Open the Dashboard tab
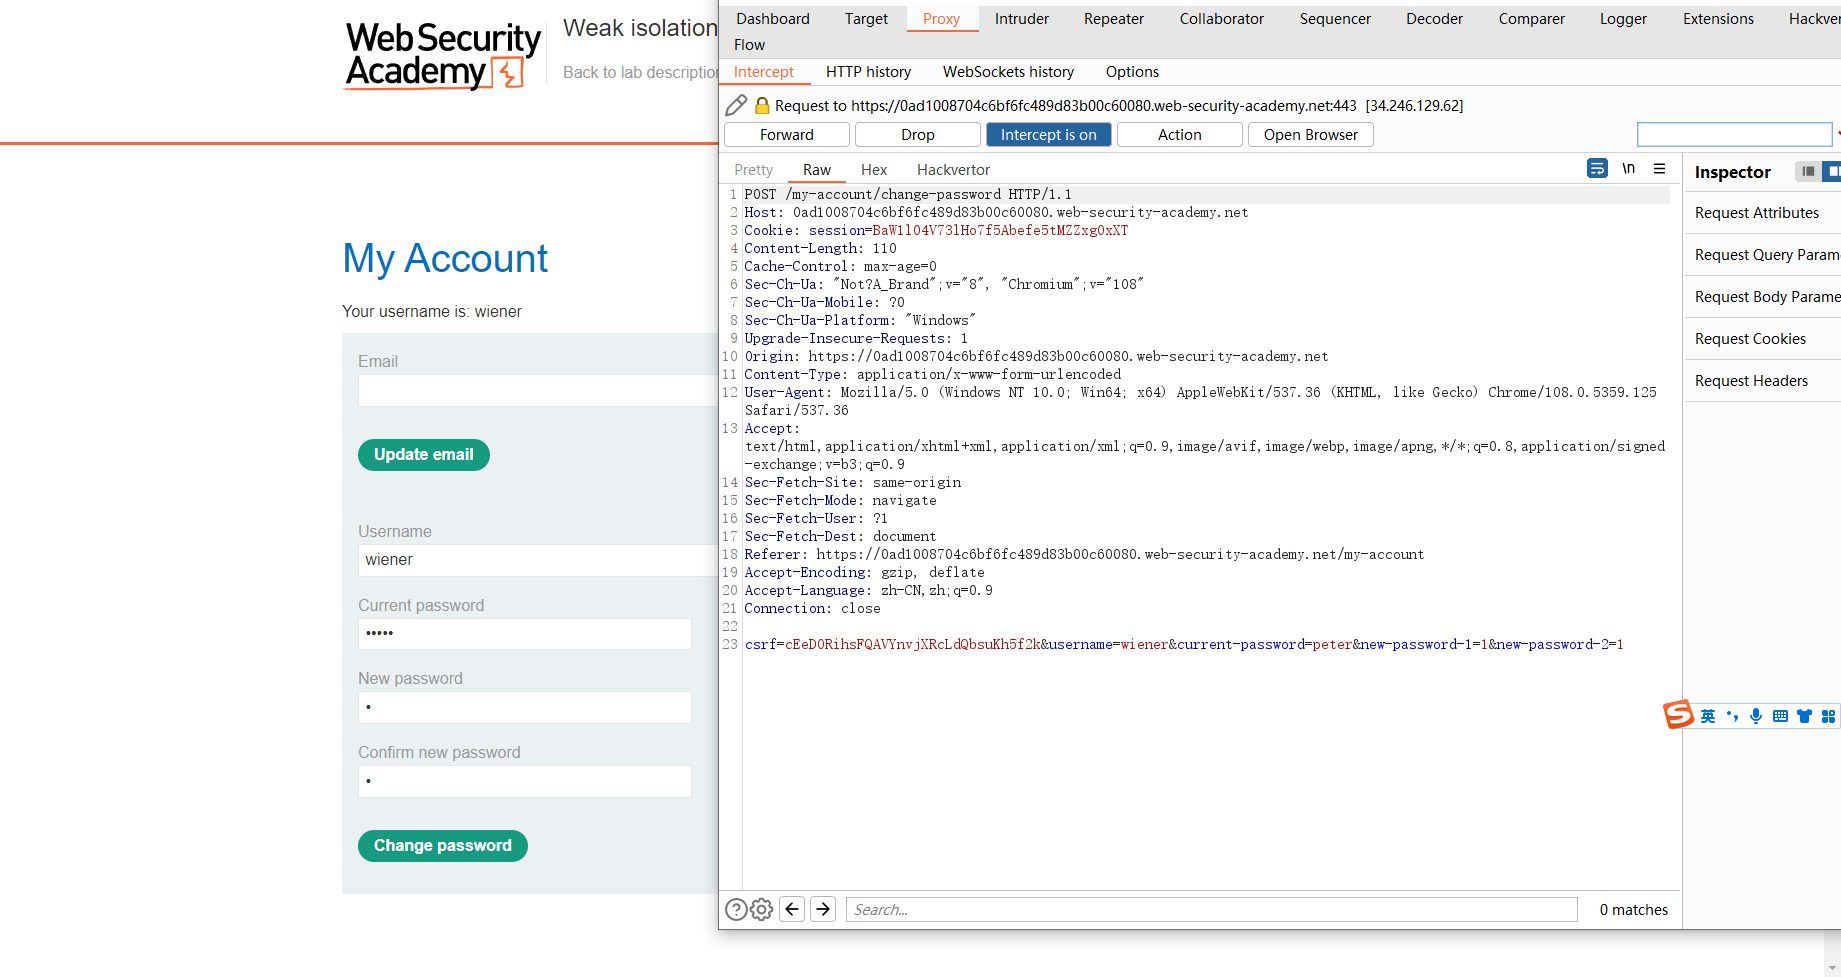The height and width of the screenshot is (977, 1841). click(x=773, y=19)
